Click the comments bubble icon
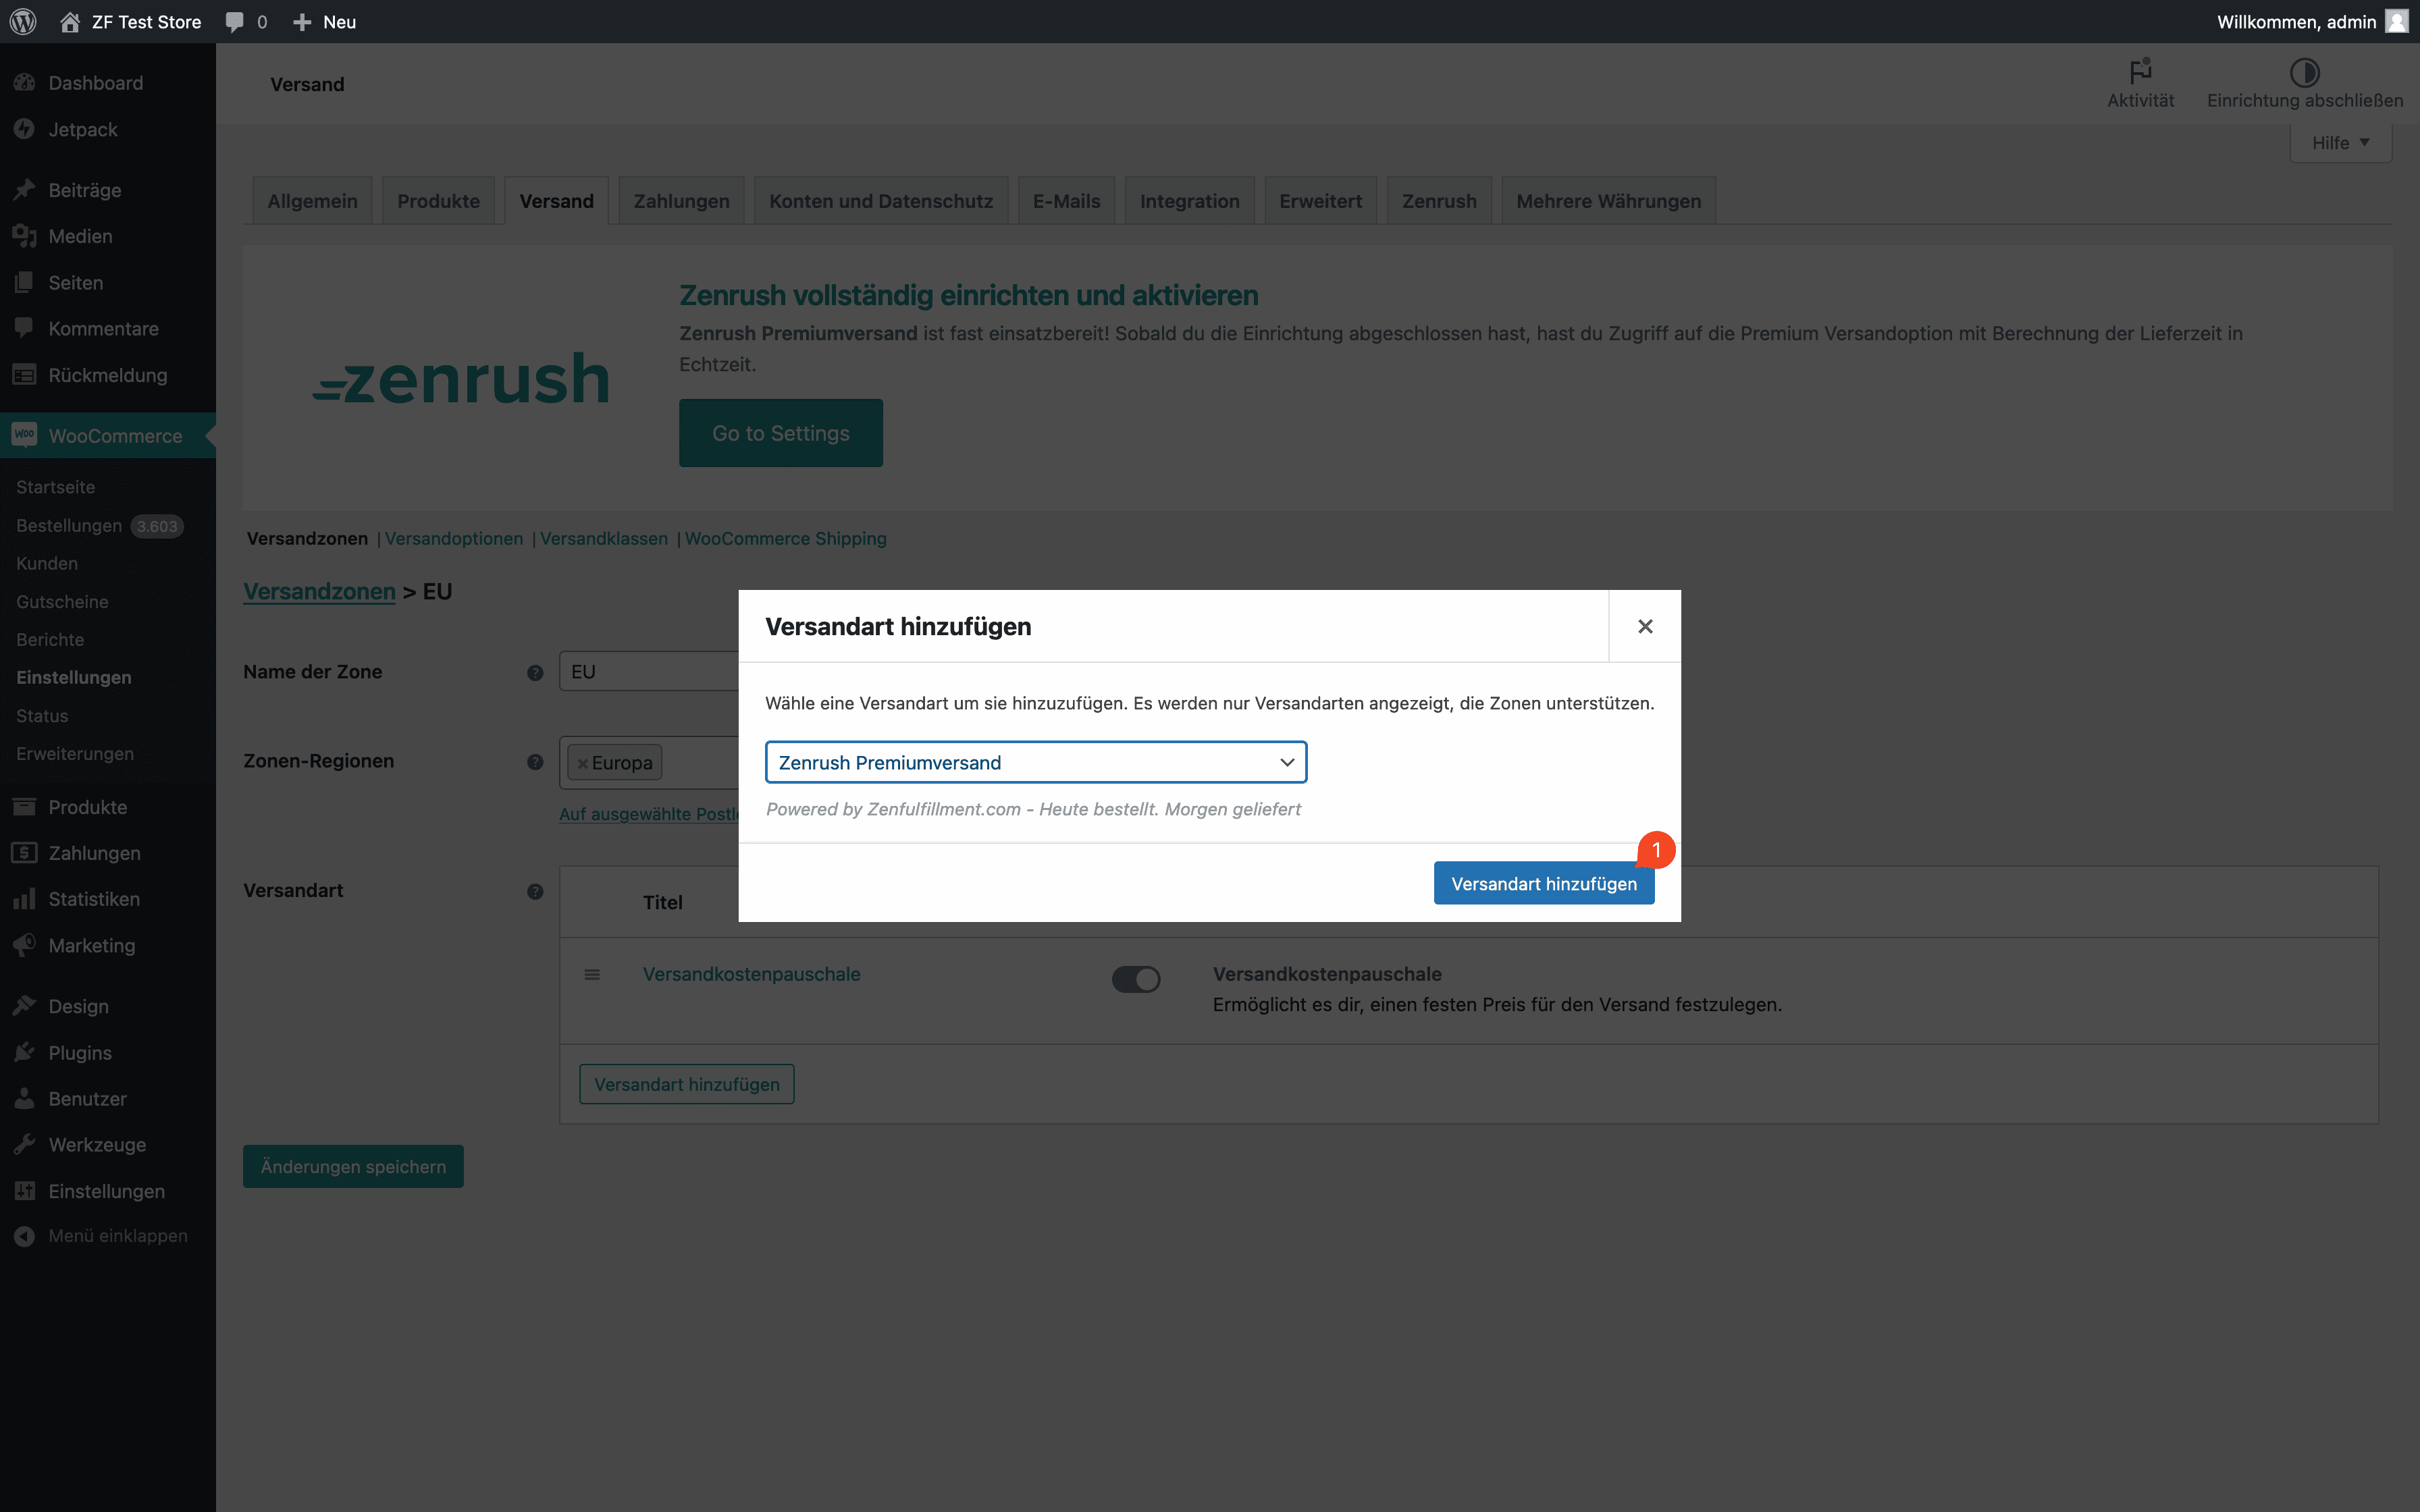This screenshot has height=1512, width=2420. click(232, 21)
